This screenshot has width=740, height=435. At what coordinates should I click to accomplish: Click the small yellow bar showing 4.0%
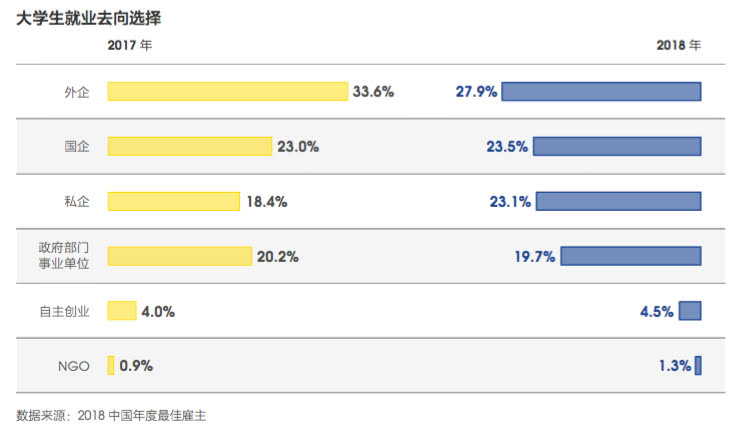(x=122, y=311)
